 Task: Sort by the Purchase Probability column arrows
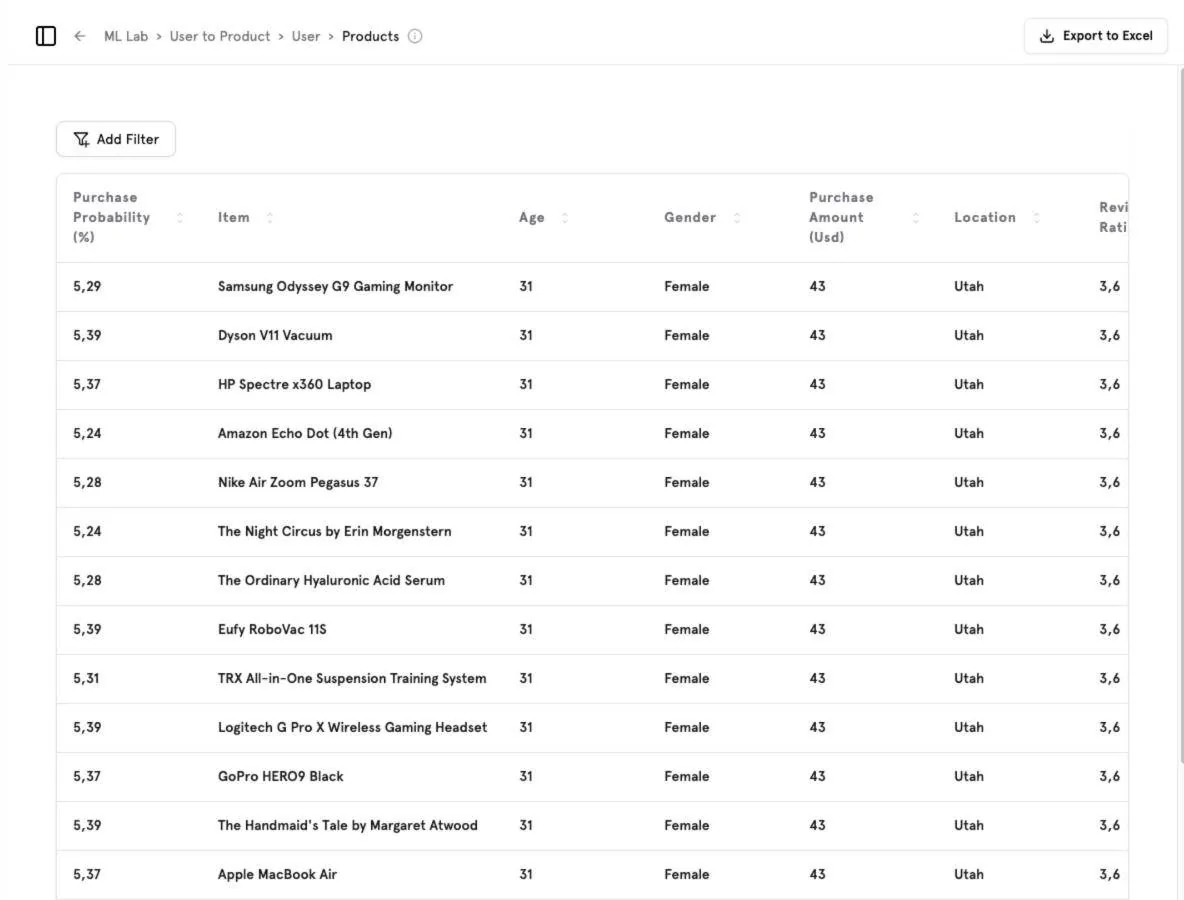pos(180,217)
